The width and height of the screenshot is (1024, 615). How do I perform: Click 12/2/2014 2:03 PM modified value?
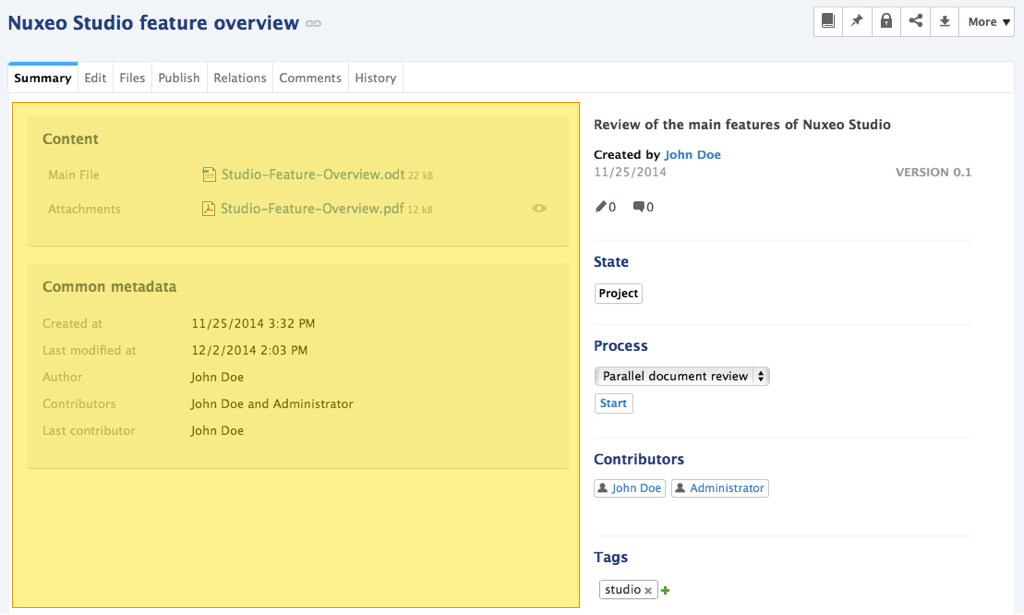(249, 350)
